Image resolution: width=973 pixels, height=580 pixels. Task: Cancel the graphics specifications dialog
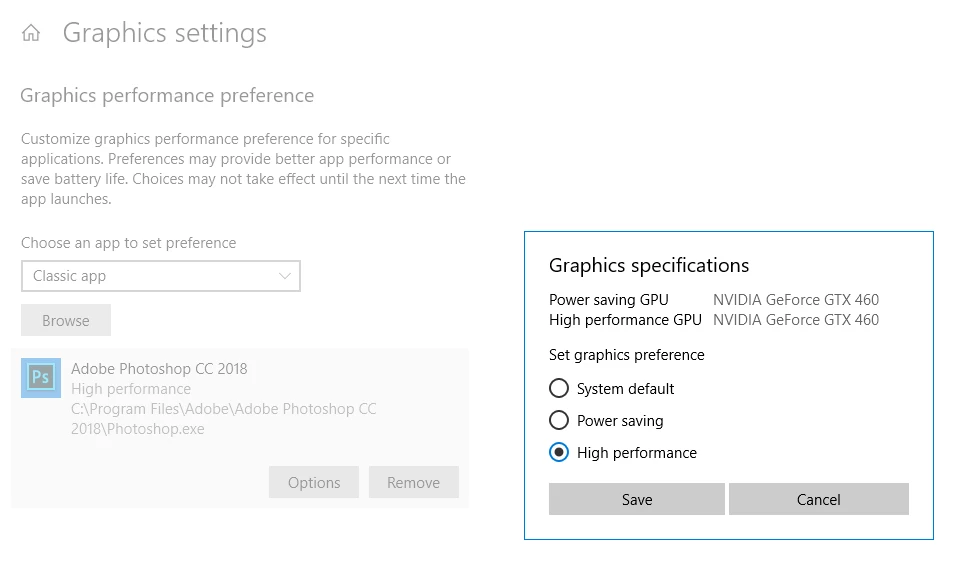pos(818,499)
